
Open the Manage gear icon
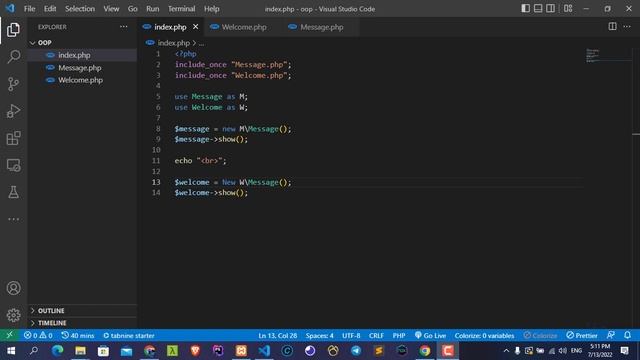point(13,315)
